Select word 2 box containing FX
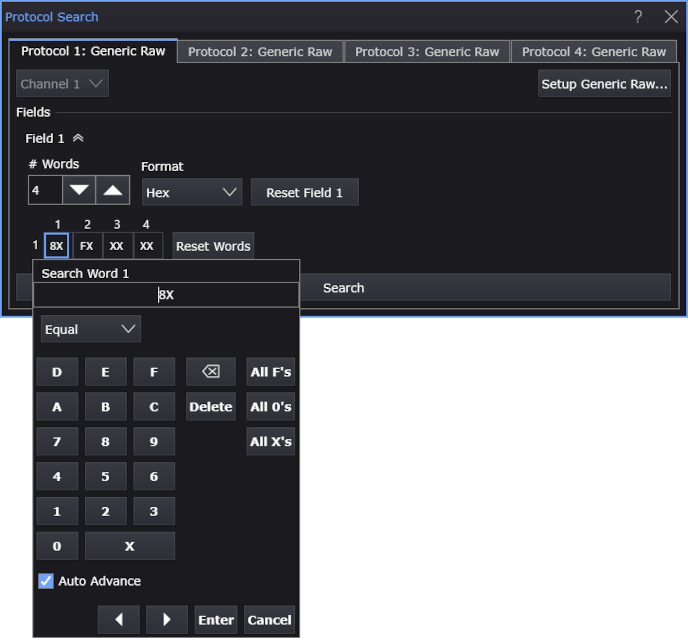688x638 pixels. tap(87, 245)
